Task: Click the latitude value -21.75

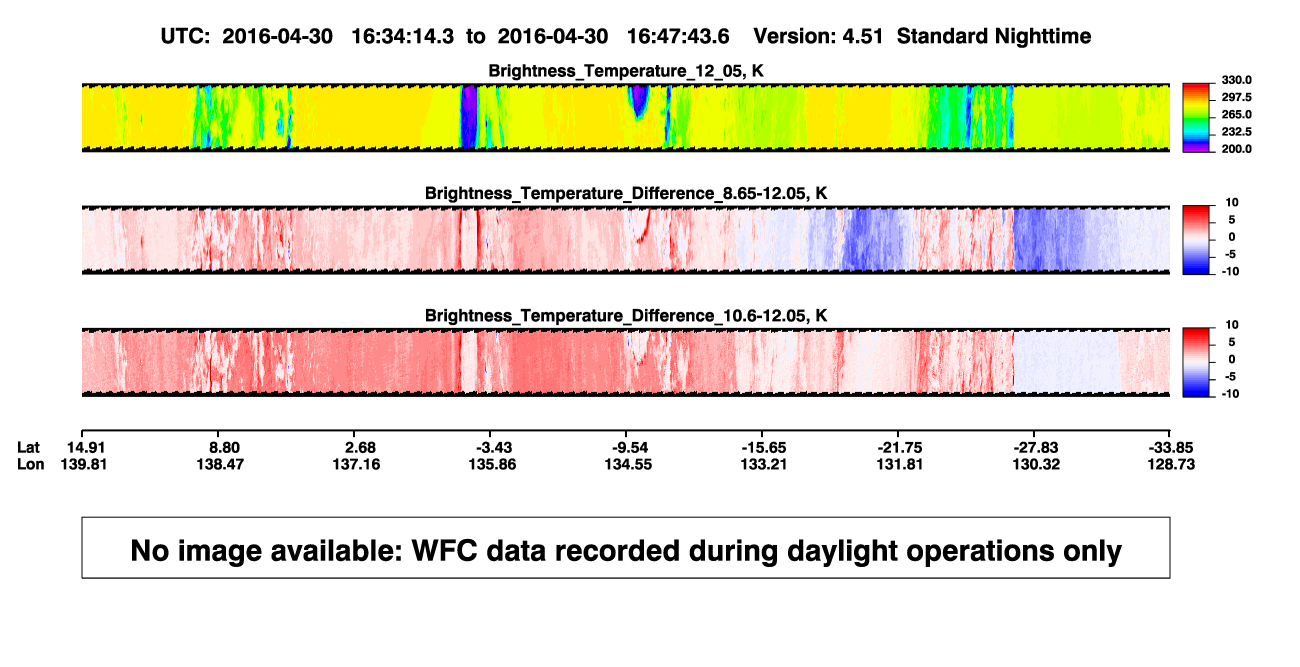Action: coord(899,447)
